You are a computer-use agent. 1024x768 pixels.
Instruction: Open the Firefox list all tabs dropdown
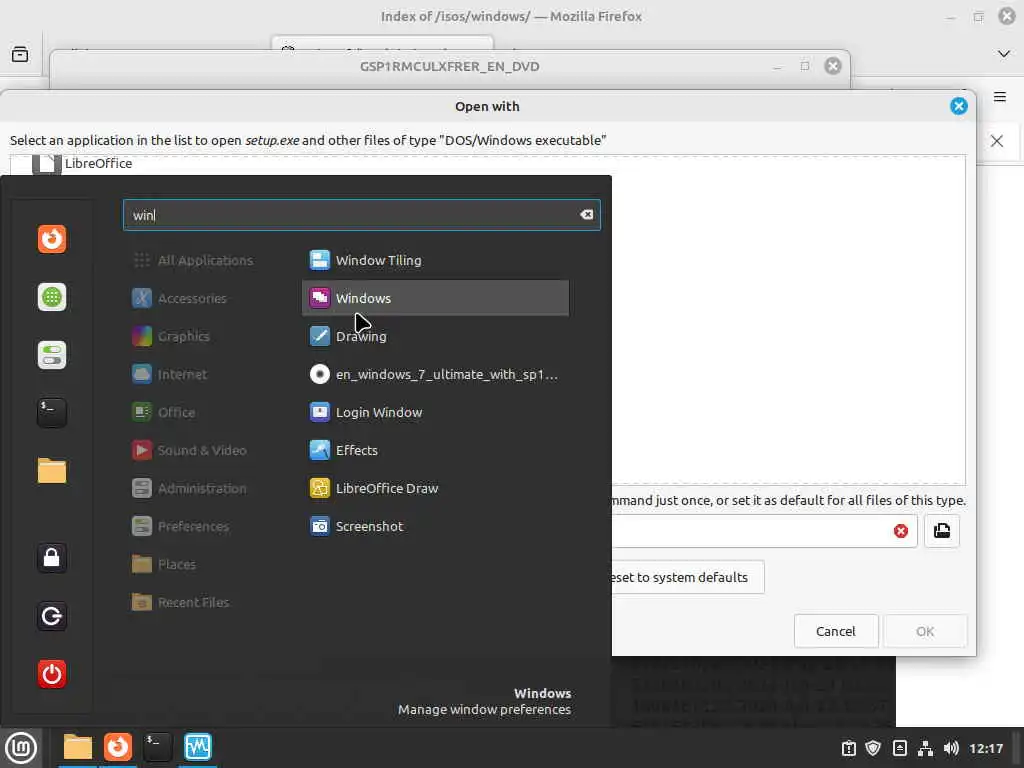click(1004, 54)
